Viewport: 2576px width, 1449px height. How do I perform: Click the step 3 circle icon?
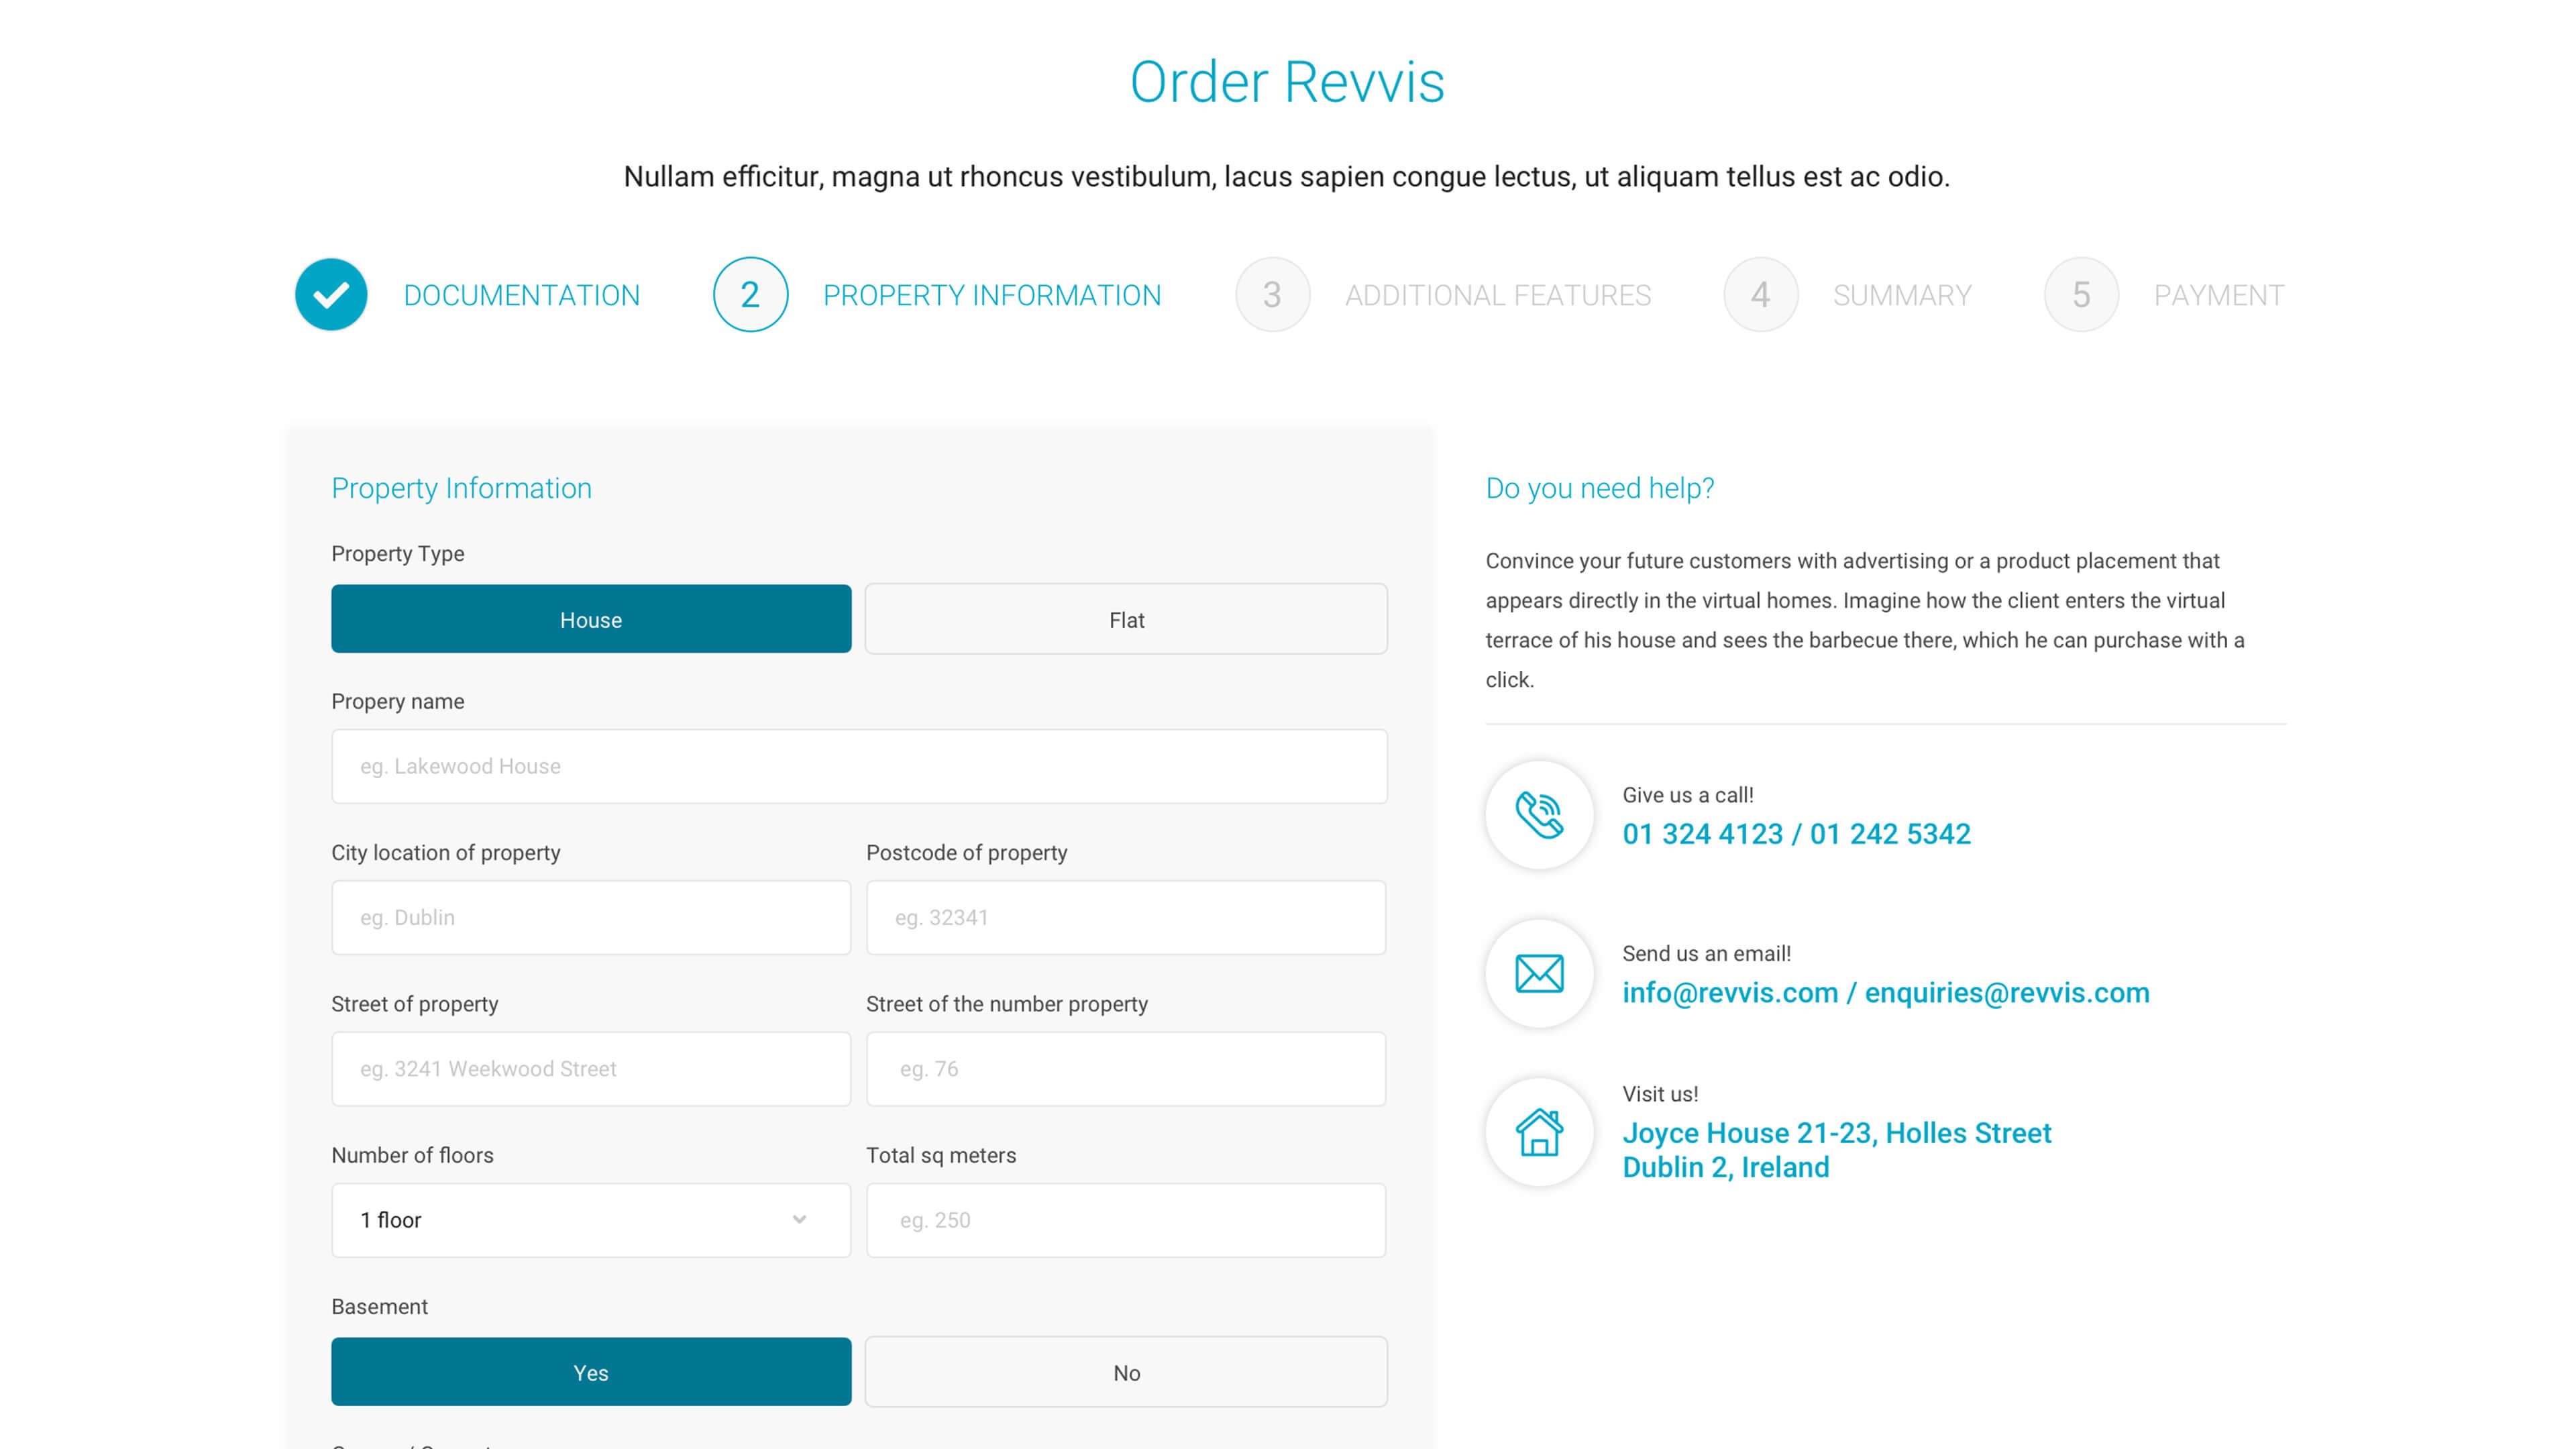[1272, 294]
